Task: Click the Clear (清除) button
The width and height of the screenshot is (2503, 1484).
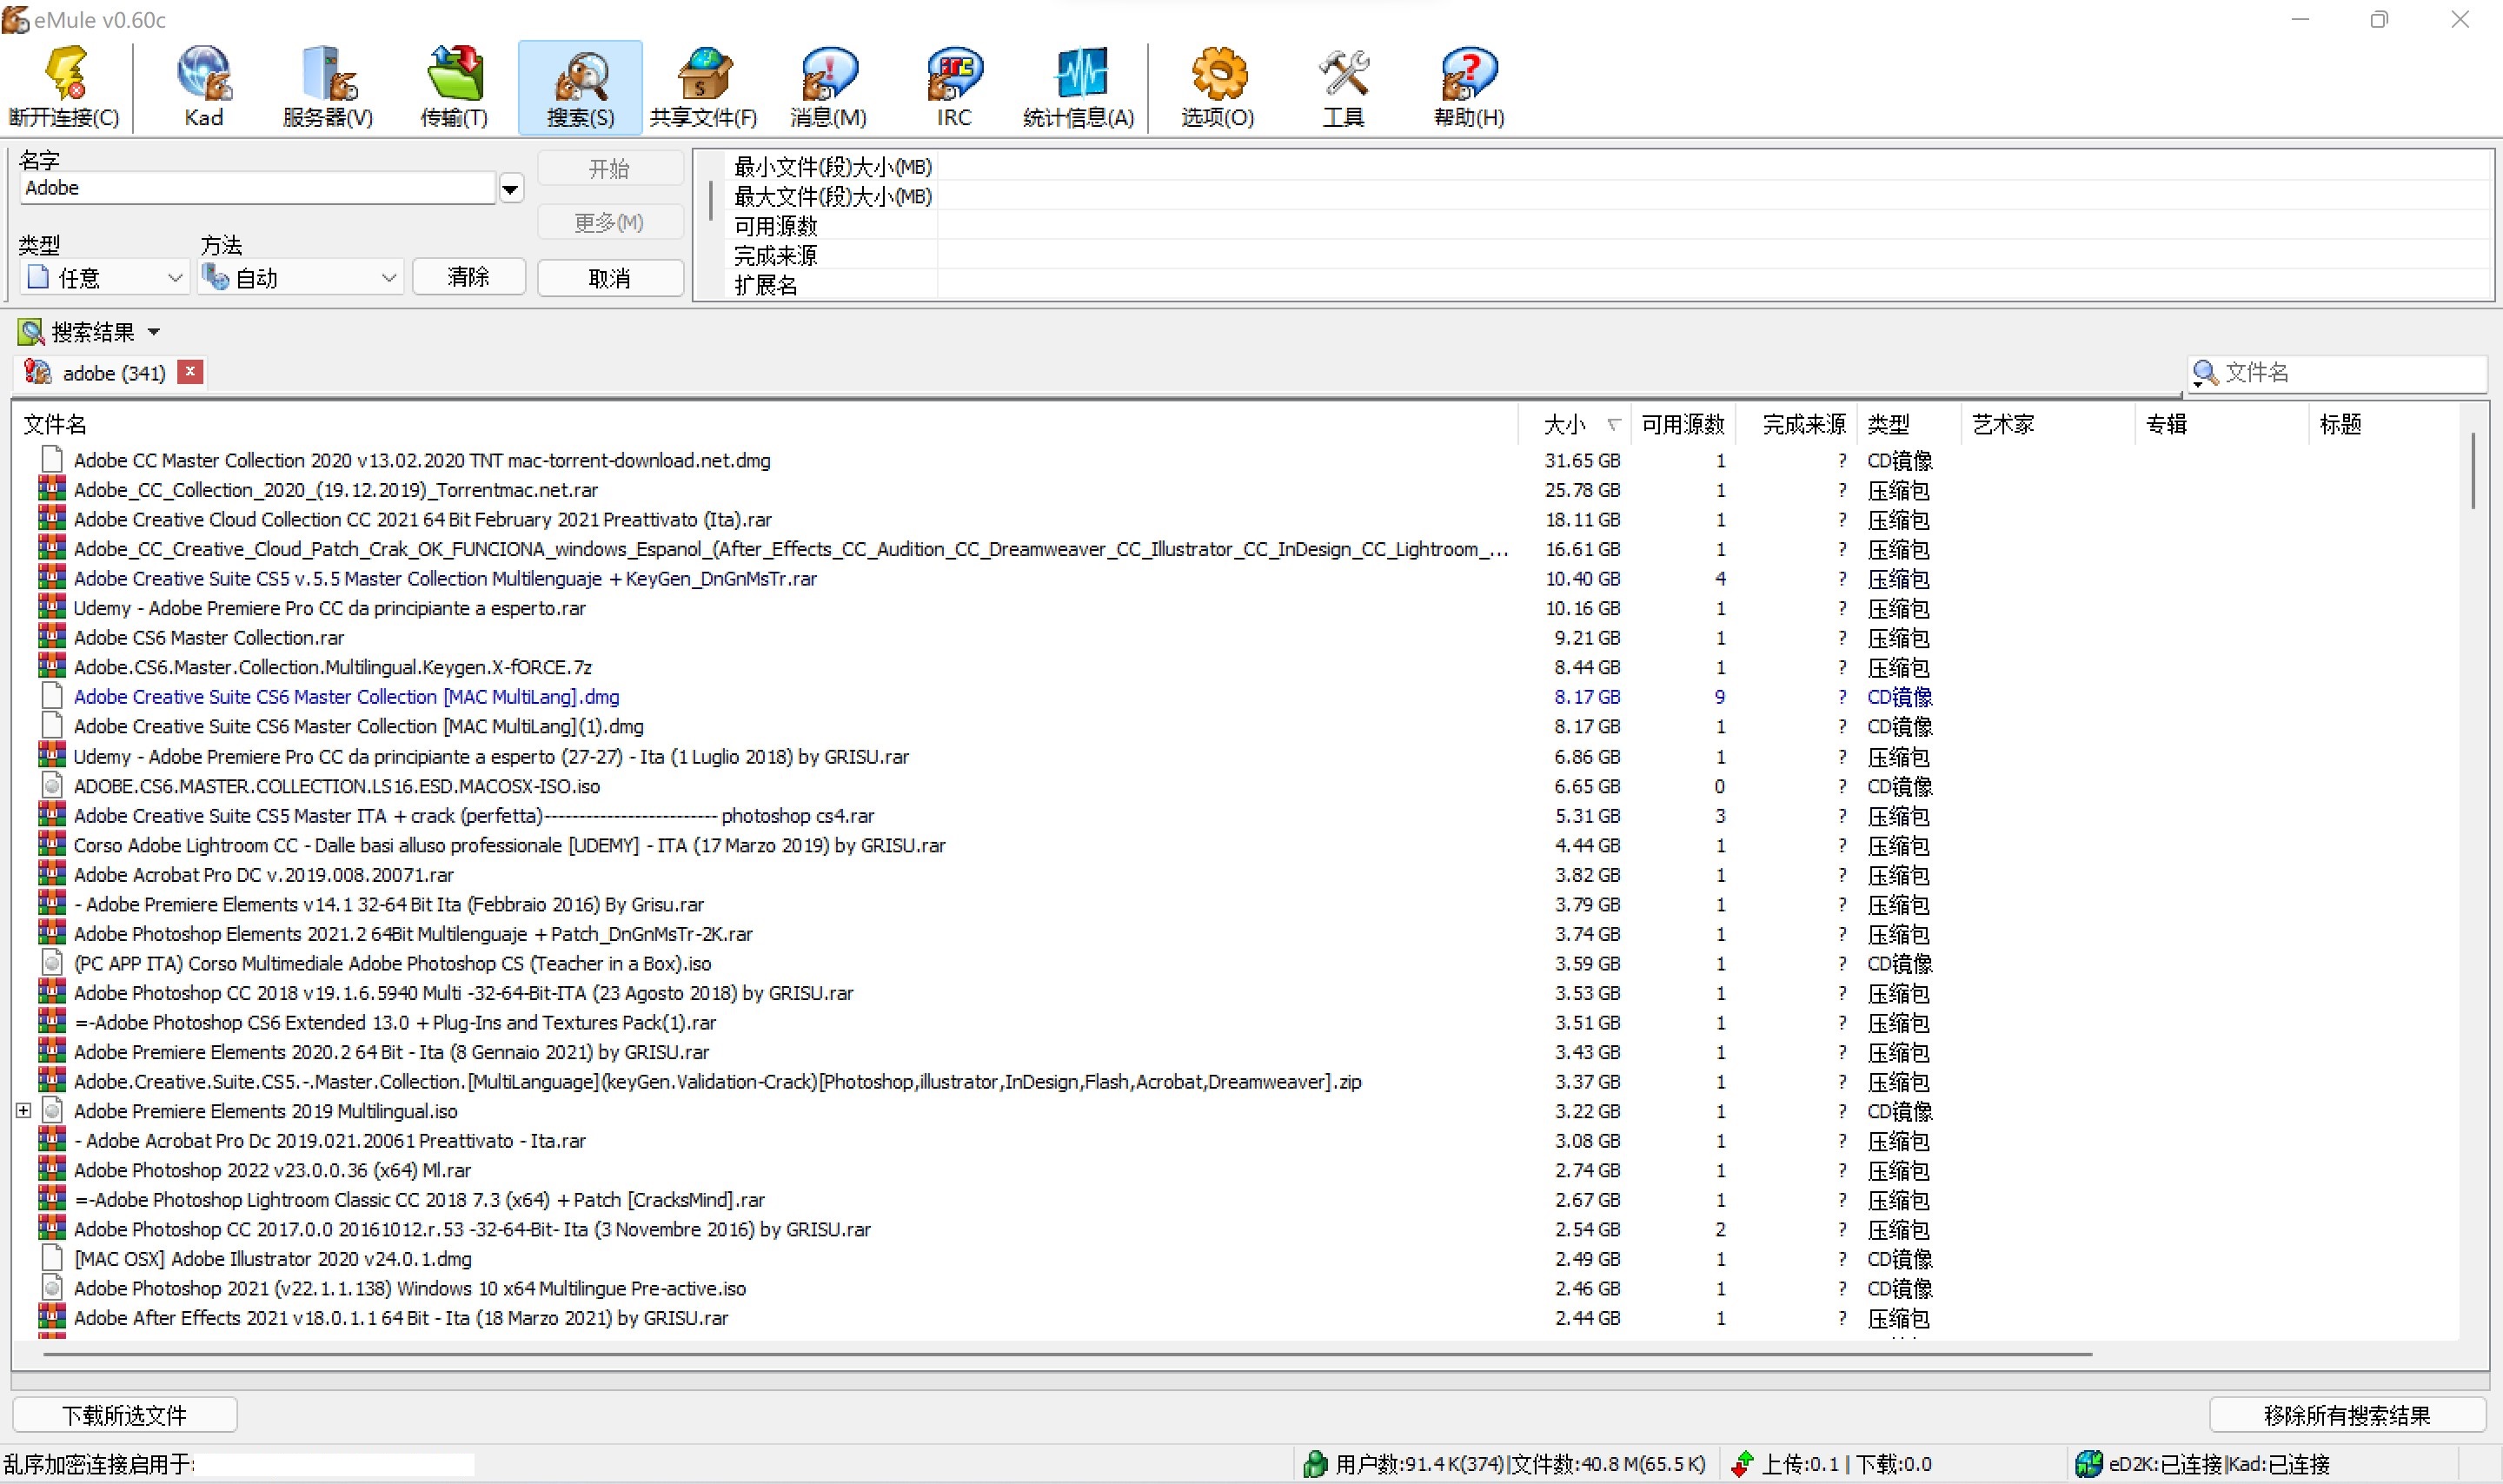Action: (x=469, y=277)
